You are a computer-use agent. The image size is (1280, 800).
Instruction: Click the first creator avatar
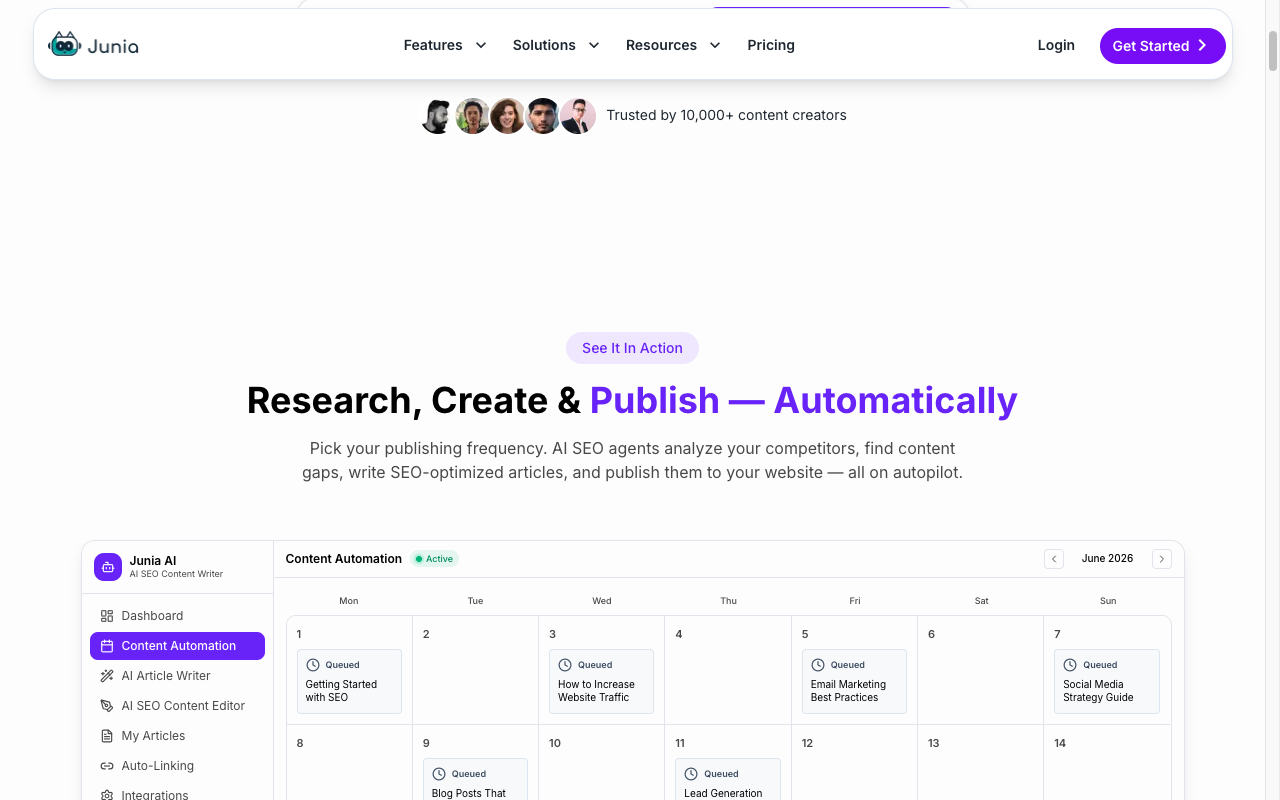coord(437,116)
